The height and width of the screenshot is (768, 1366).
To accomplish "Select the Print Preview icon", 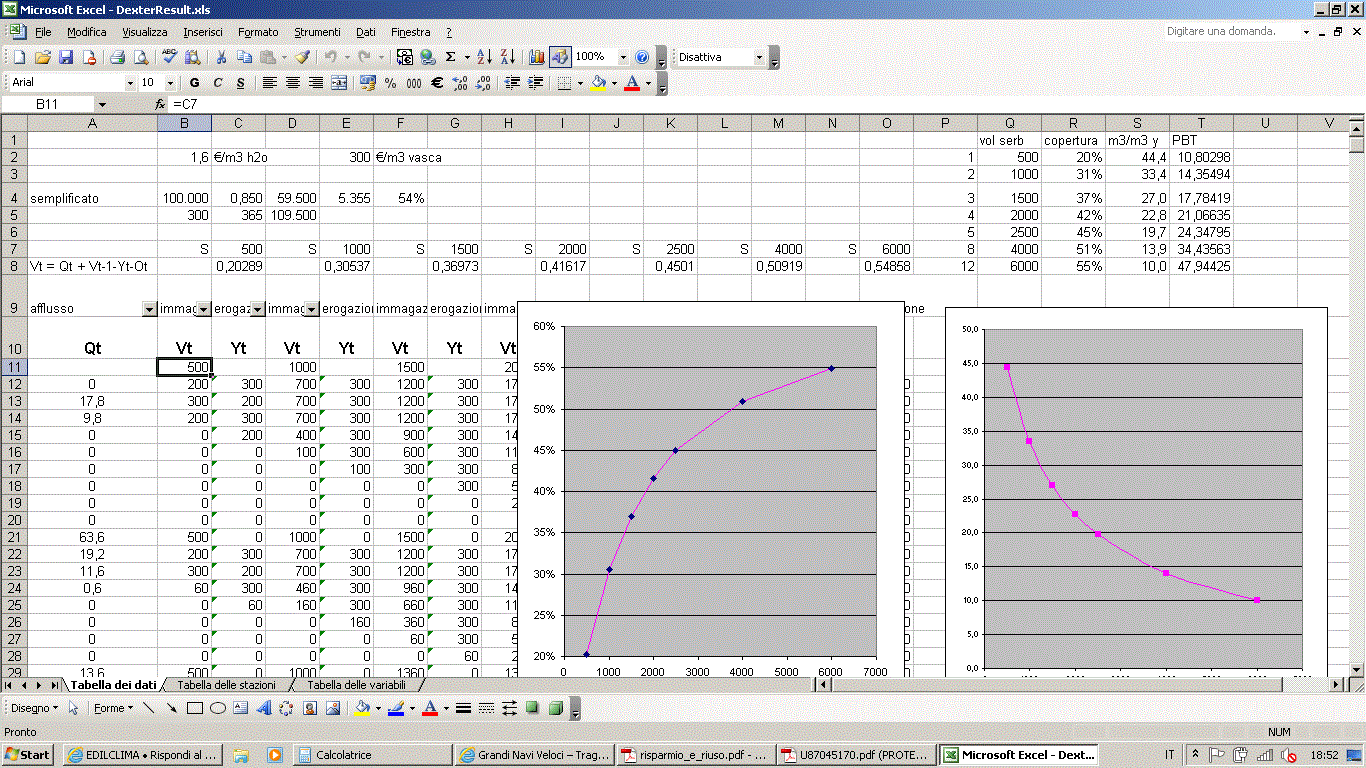I will [x=141, y=57].
